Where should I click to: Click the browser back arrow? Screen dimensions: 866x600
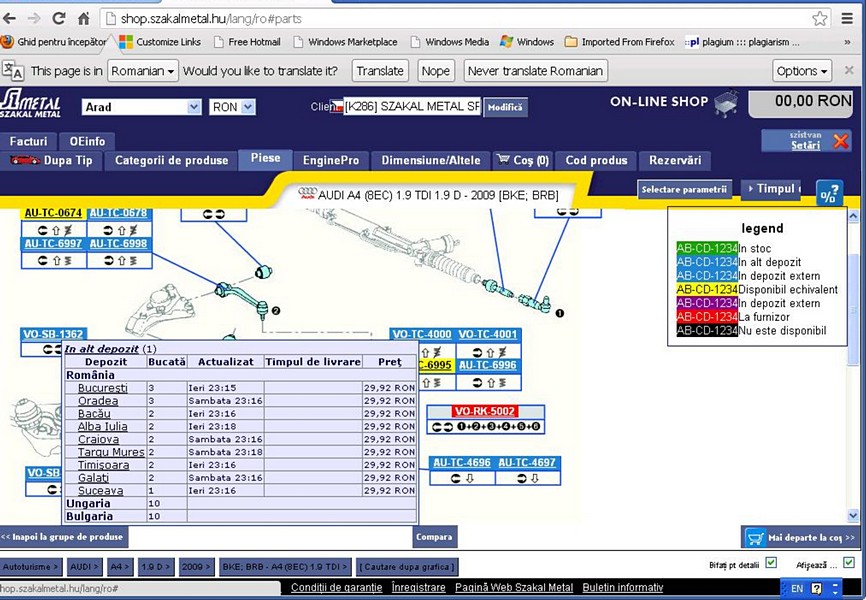click(9, 19)
